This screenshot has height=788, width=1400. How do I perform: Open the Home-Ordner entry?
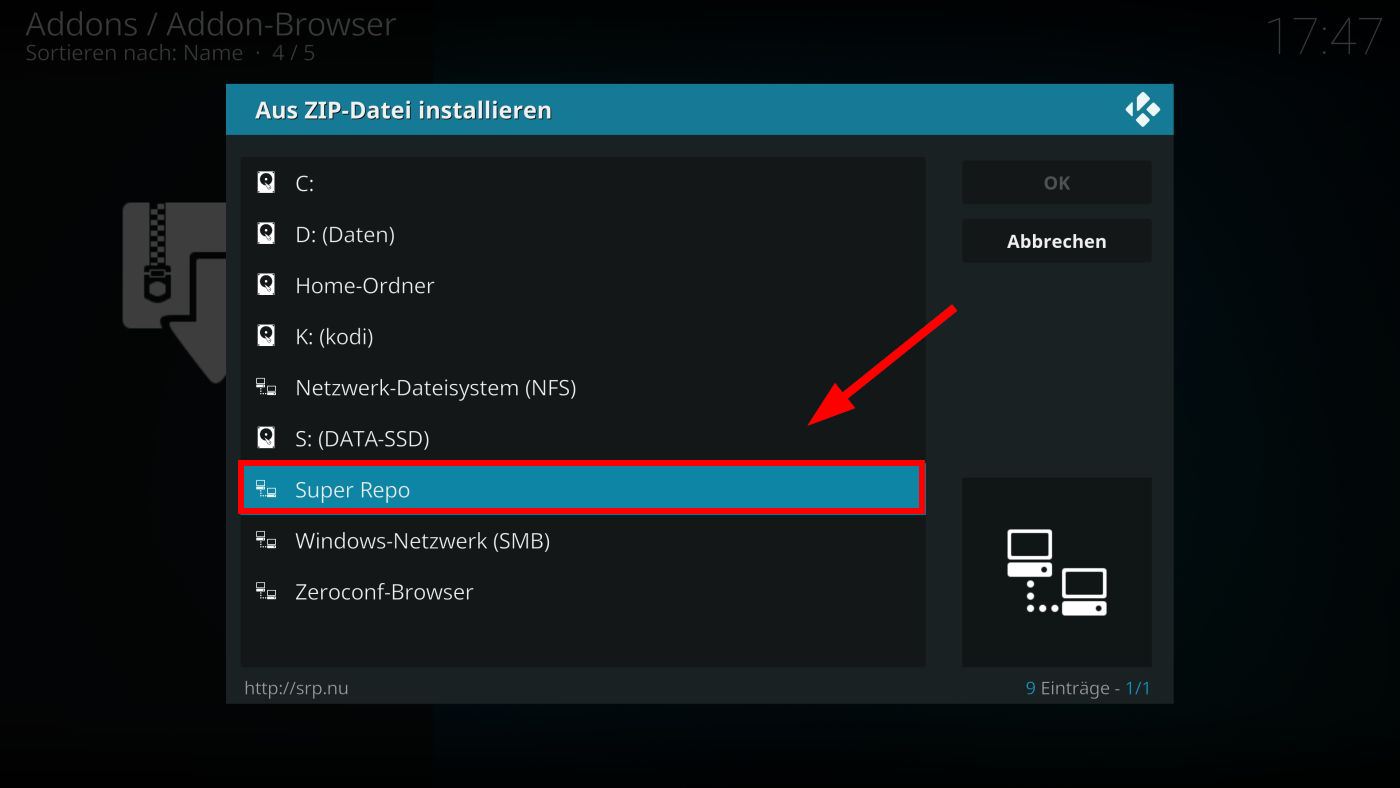tap(583, 285)
